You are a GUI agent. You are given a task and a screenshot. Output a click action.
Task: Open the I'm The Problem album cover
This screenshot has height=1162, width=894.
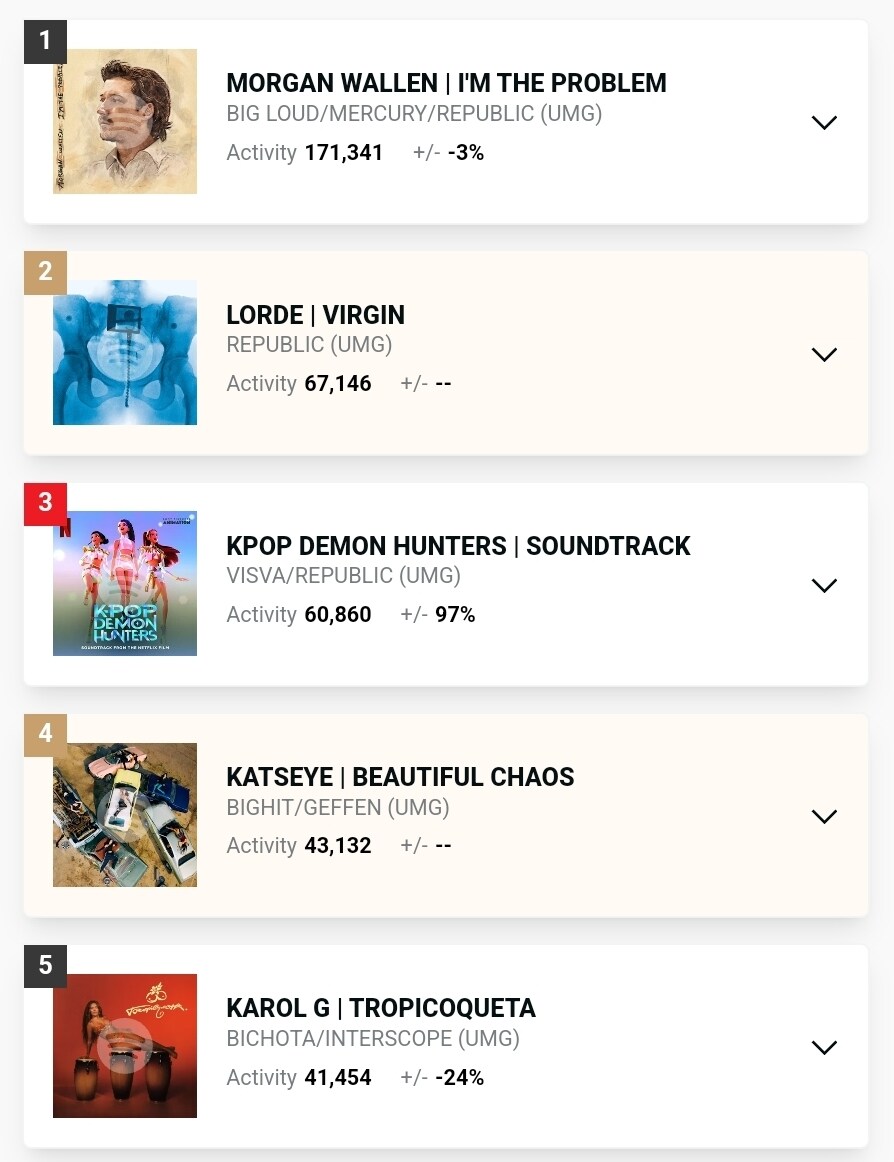click(x=125, y=122)
